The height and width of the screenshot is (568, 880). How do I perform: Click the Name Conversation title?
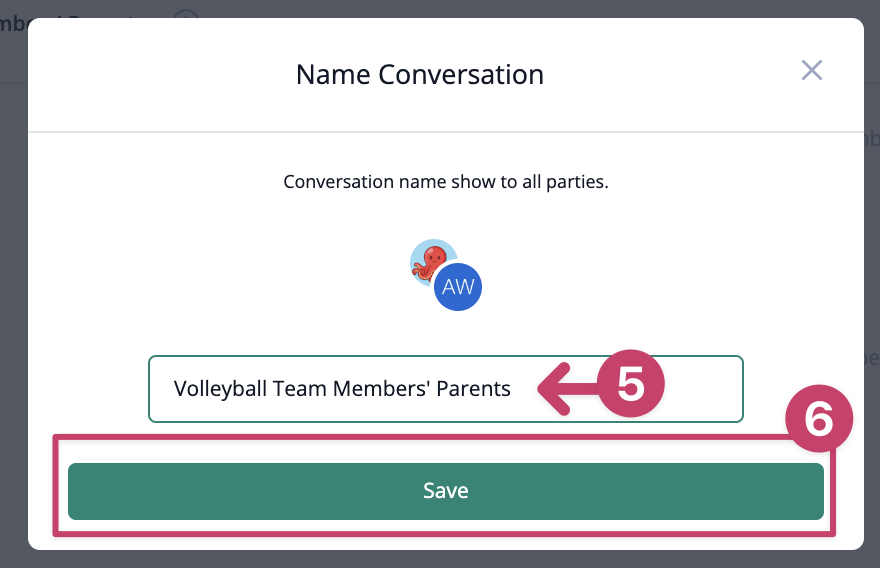click(x=420, y=75)
